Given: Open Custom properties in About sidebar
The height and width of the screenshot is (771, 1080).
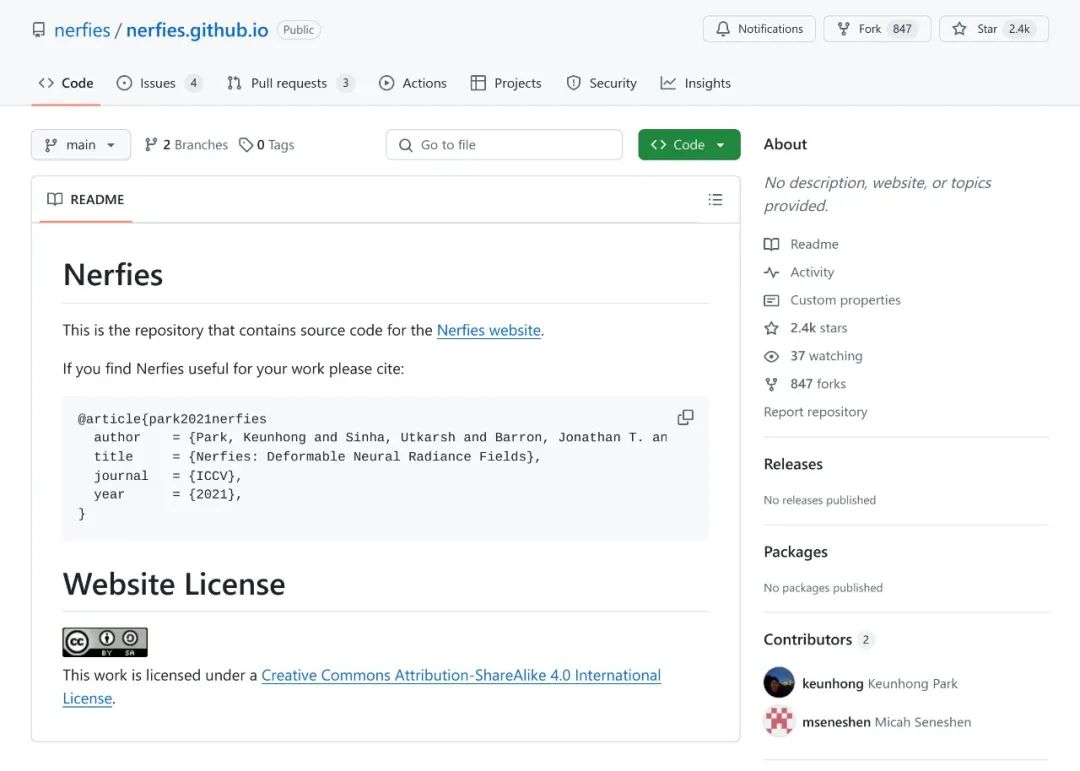Looking at the screenshot, I should pos(832,300).
